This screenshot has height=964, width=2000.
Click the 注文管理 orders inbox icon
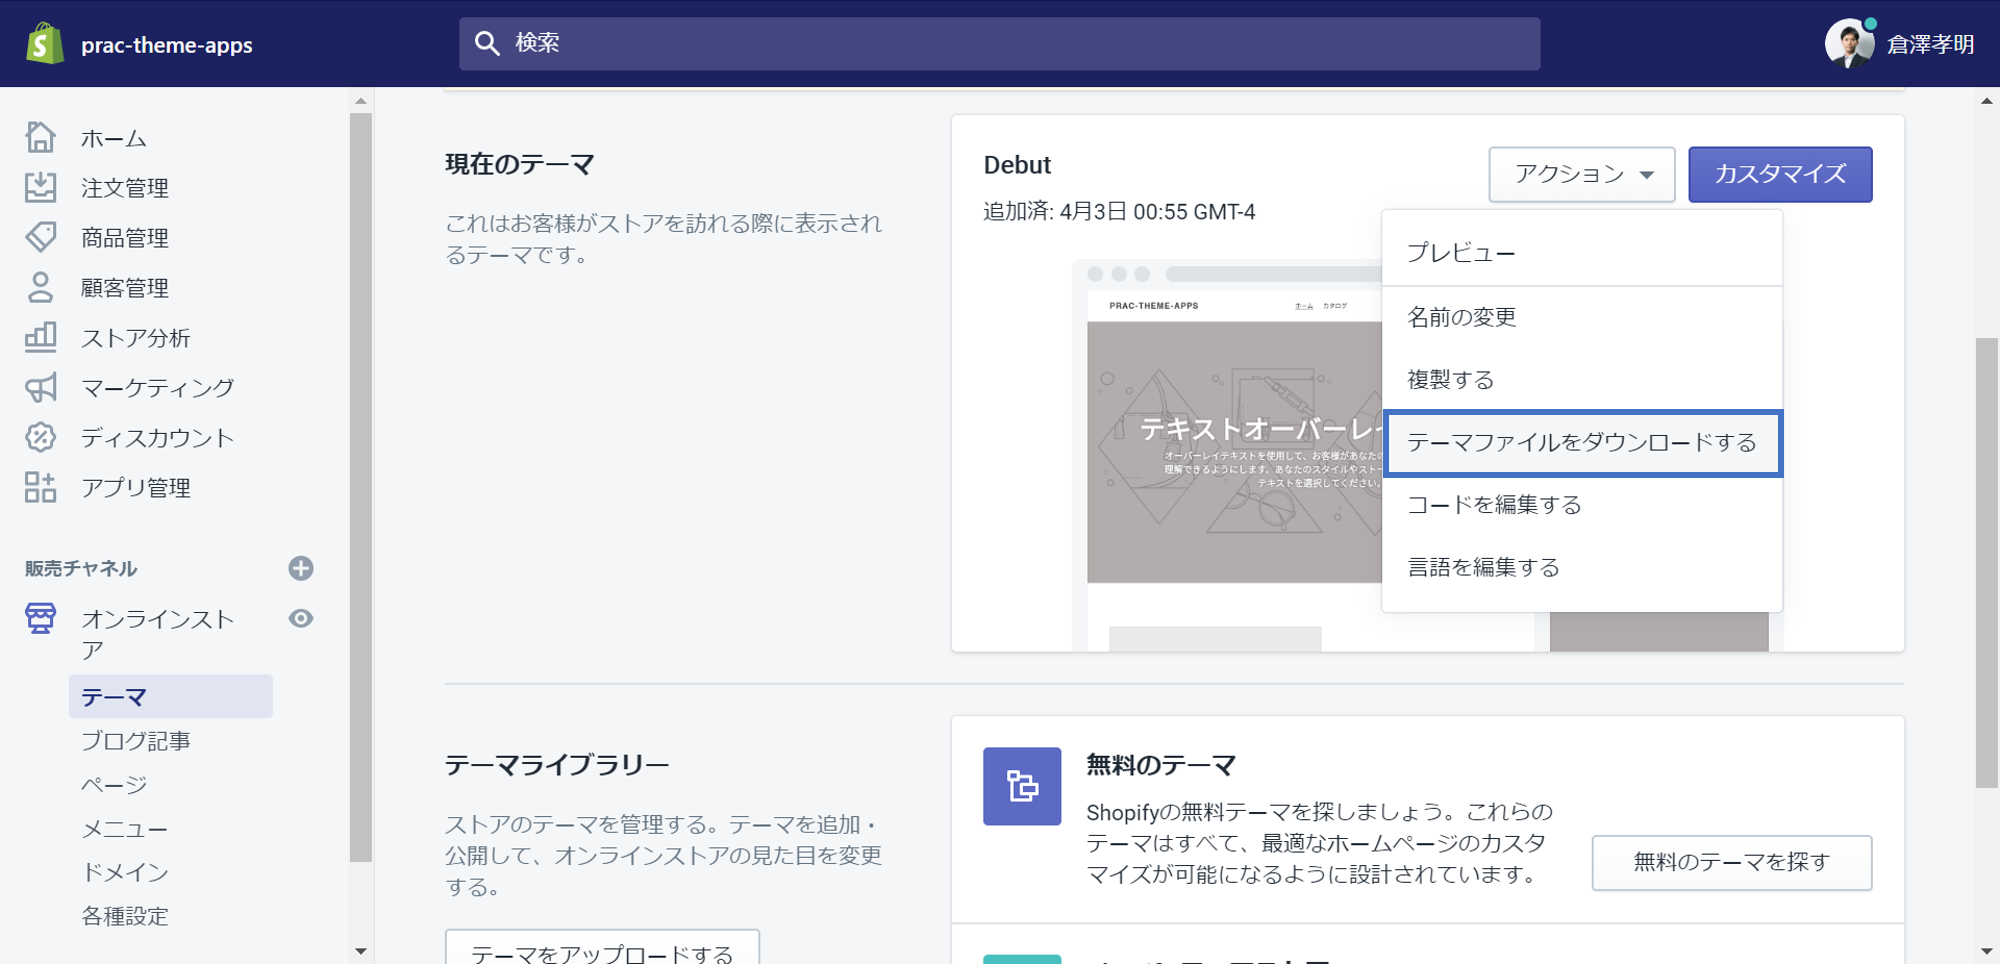[41, 188]
